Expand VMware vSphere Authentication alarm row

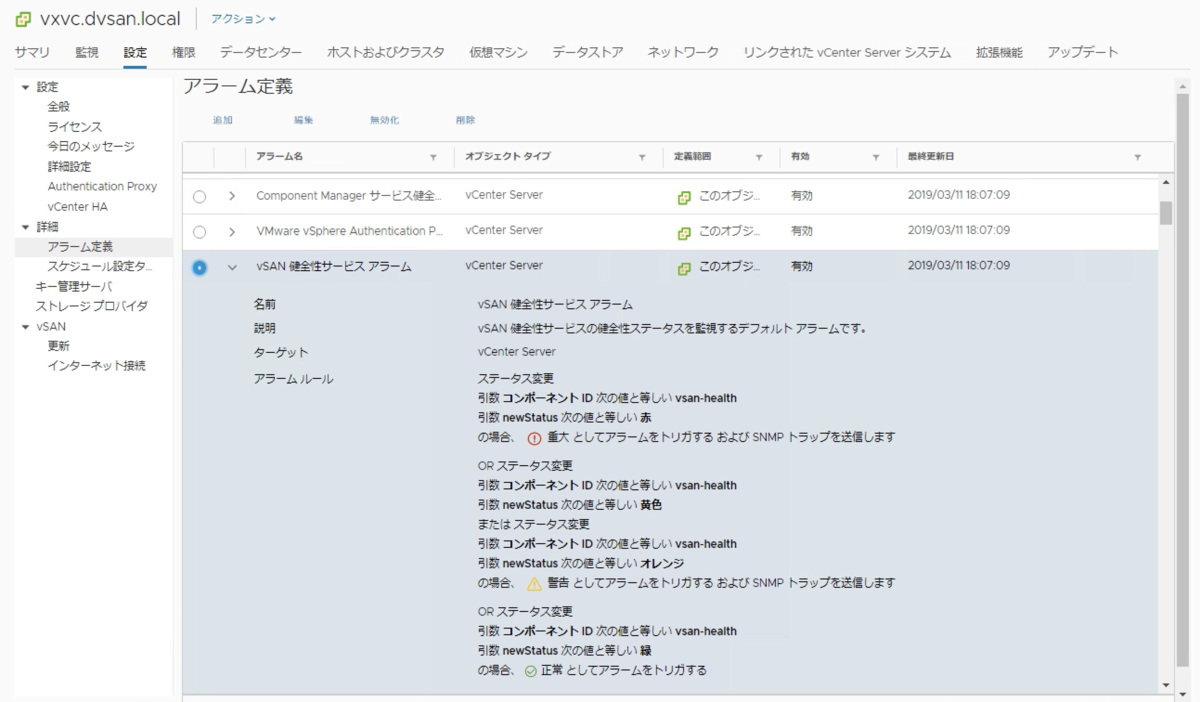tap(232, 232)
